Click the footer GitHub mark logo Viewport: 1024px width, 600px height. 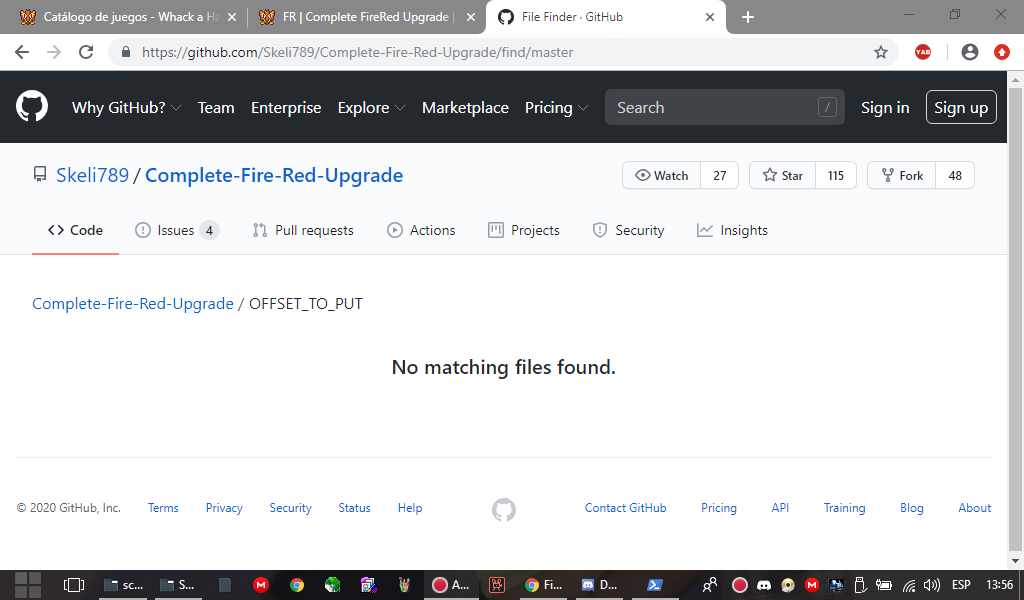pyautogui.click(x=504, y=510)
